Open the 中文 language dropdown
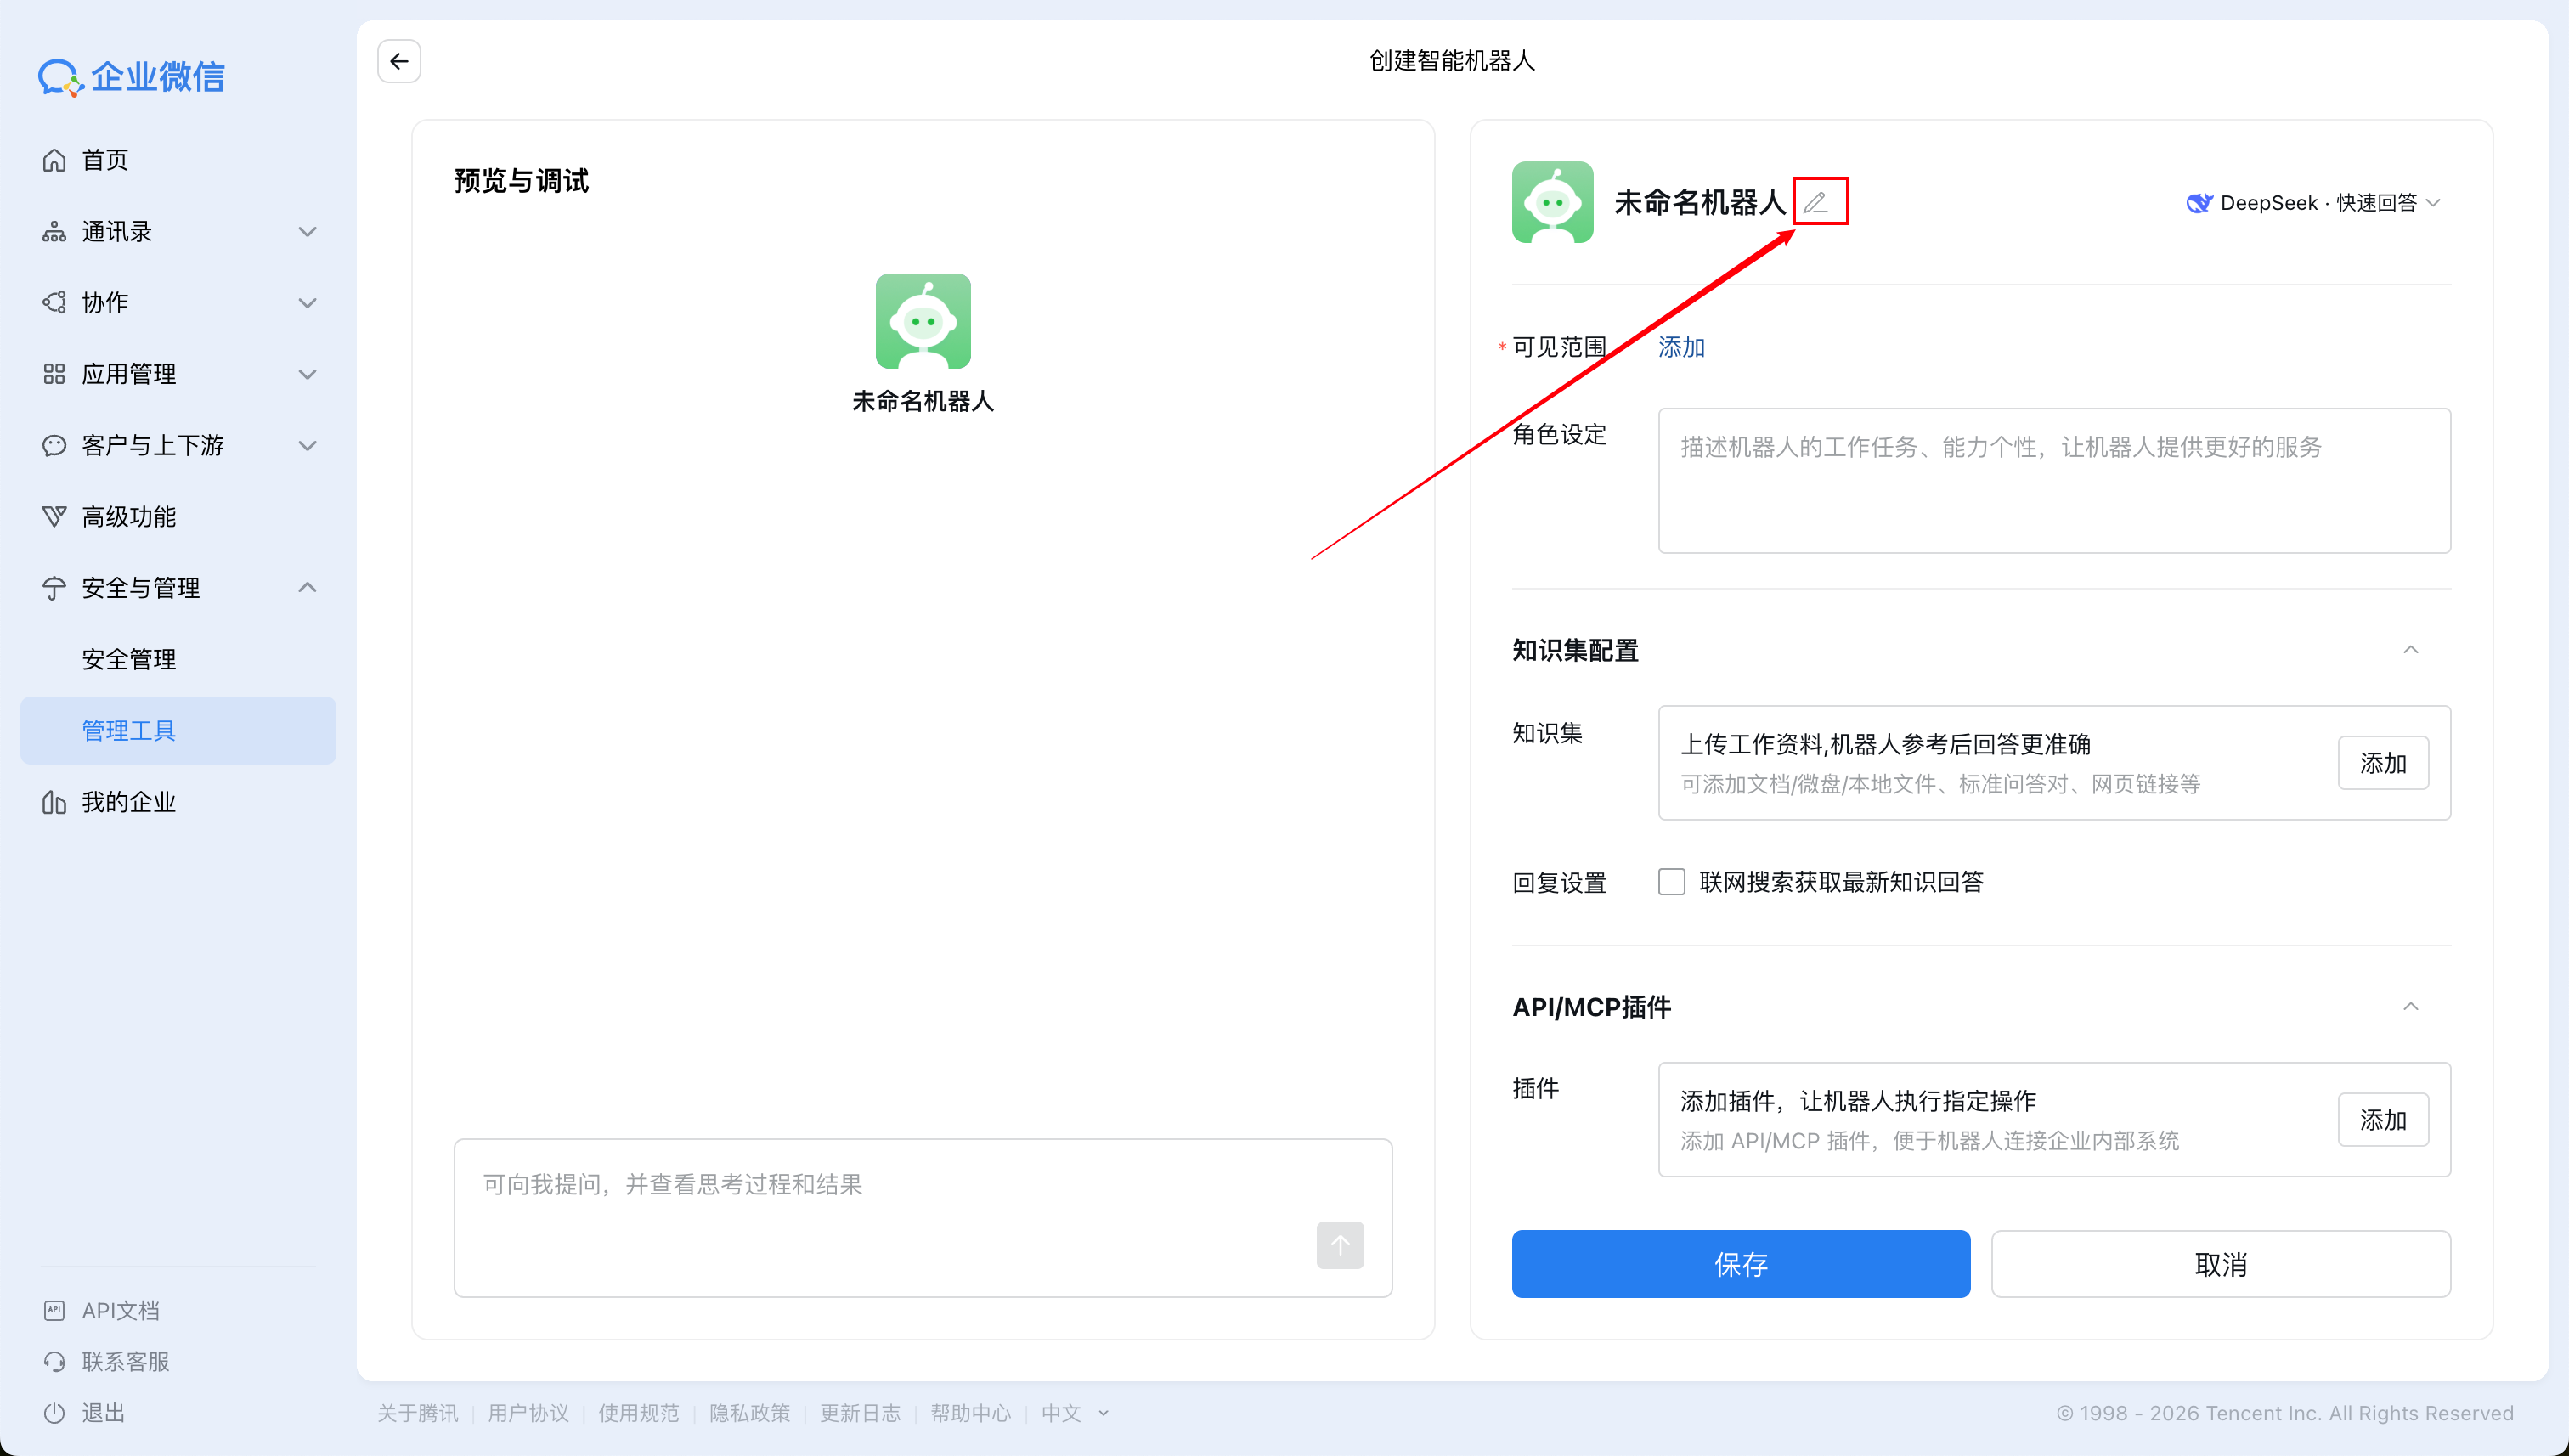 pyautogui.click(x=1074, y=1413)
